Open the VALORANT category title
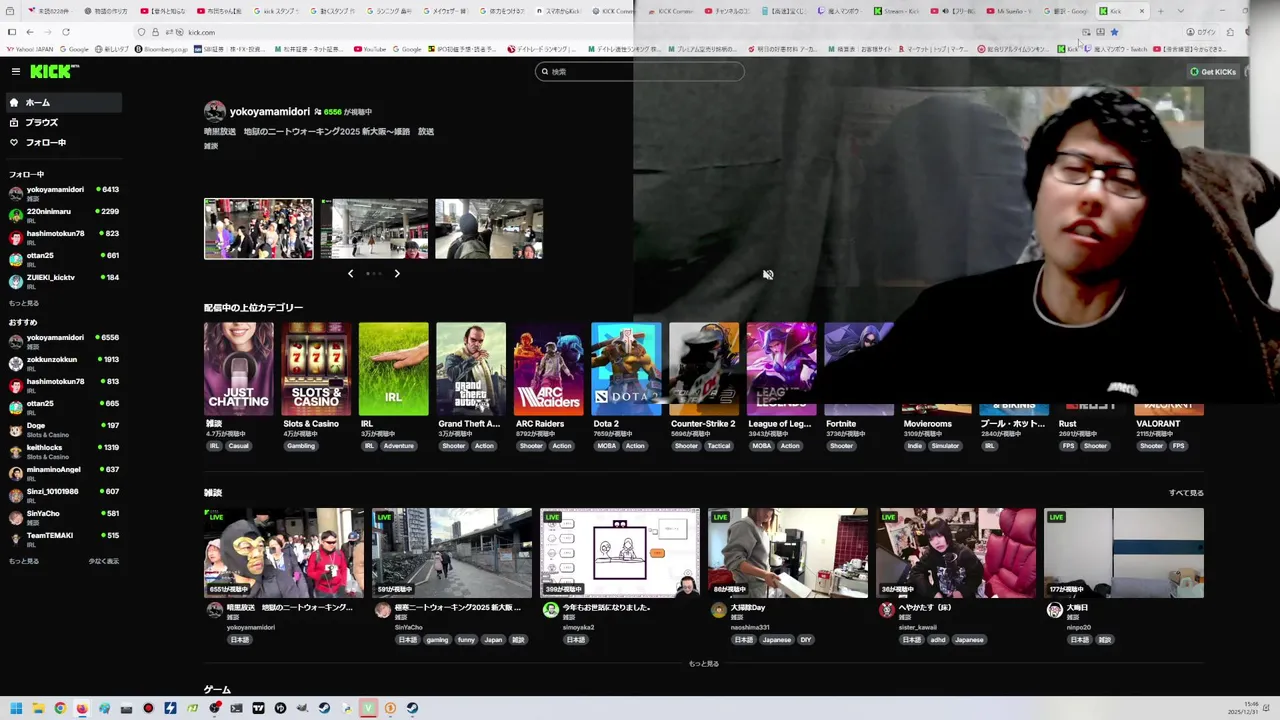The width and height of the screenshot is (1280, 720). coord(1158,424)
